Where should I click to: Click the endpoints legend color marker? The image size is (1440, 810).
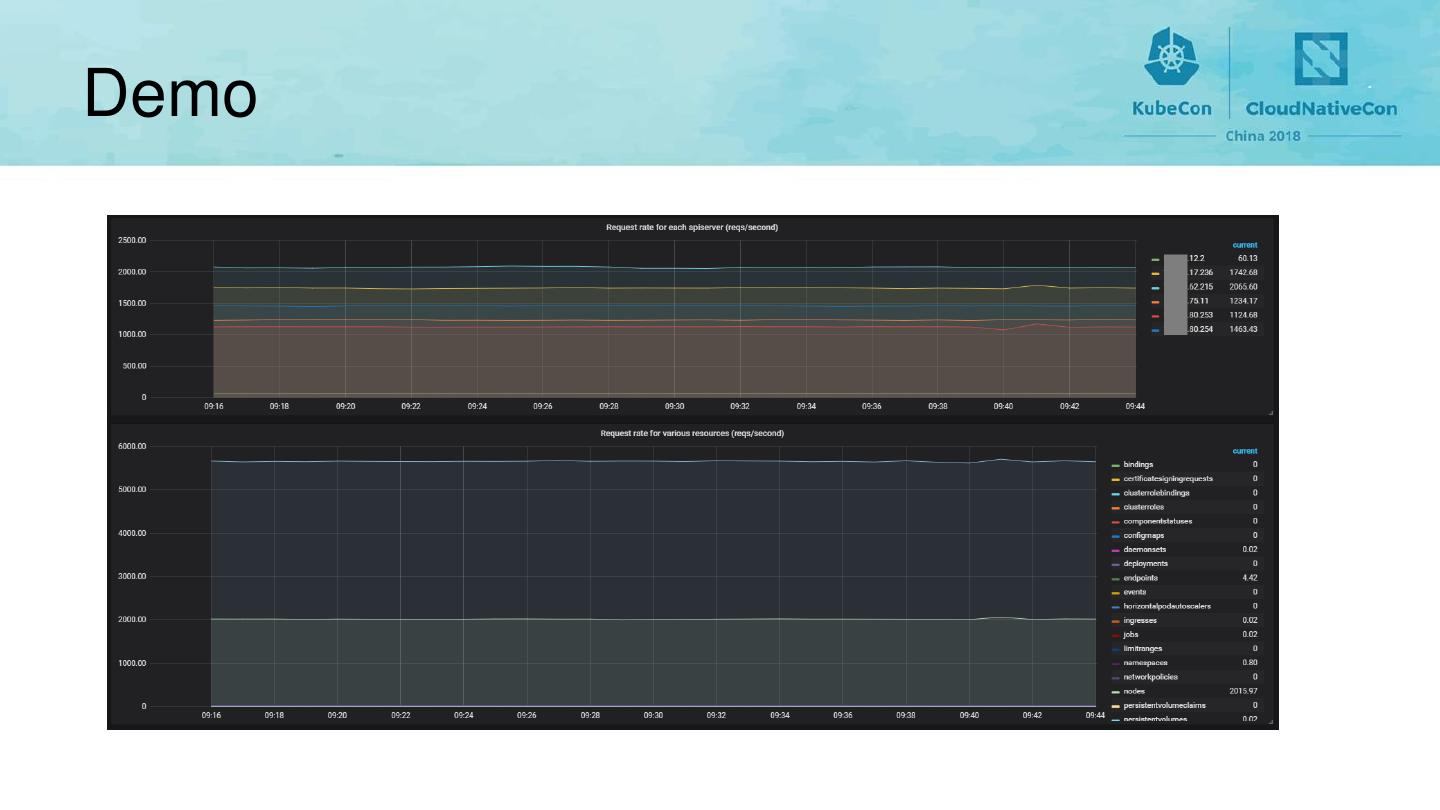pos(1116,579)
